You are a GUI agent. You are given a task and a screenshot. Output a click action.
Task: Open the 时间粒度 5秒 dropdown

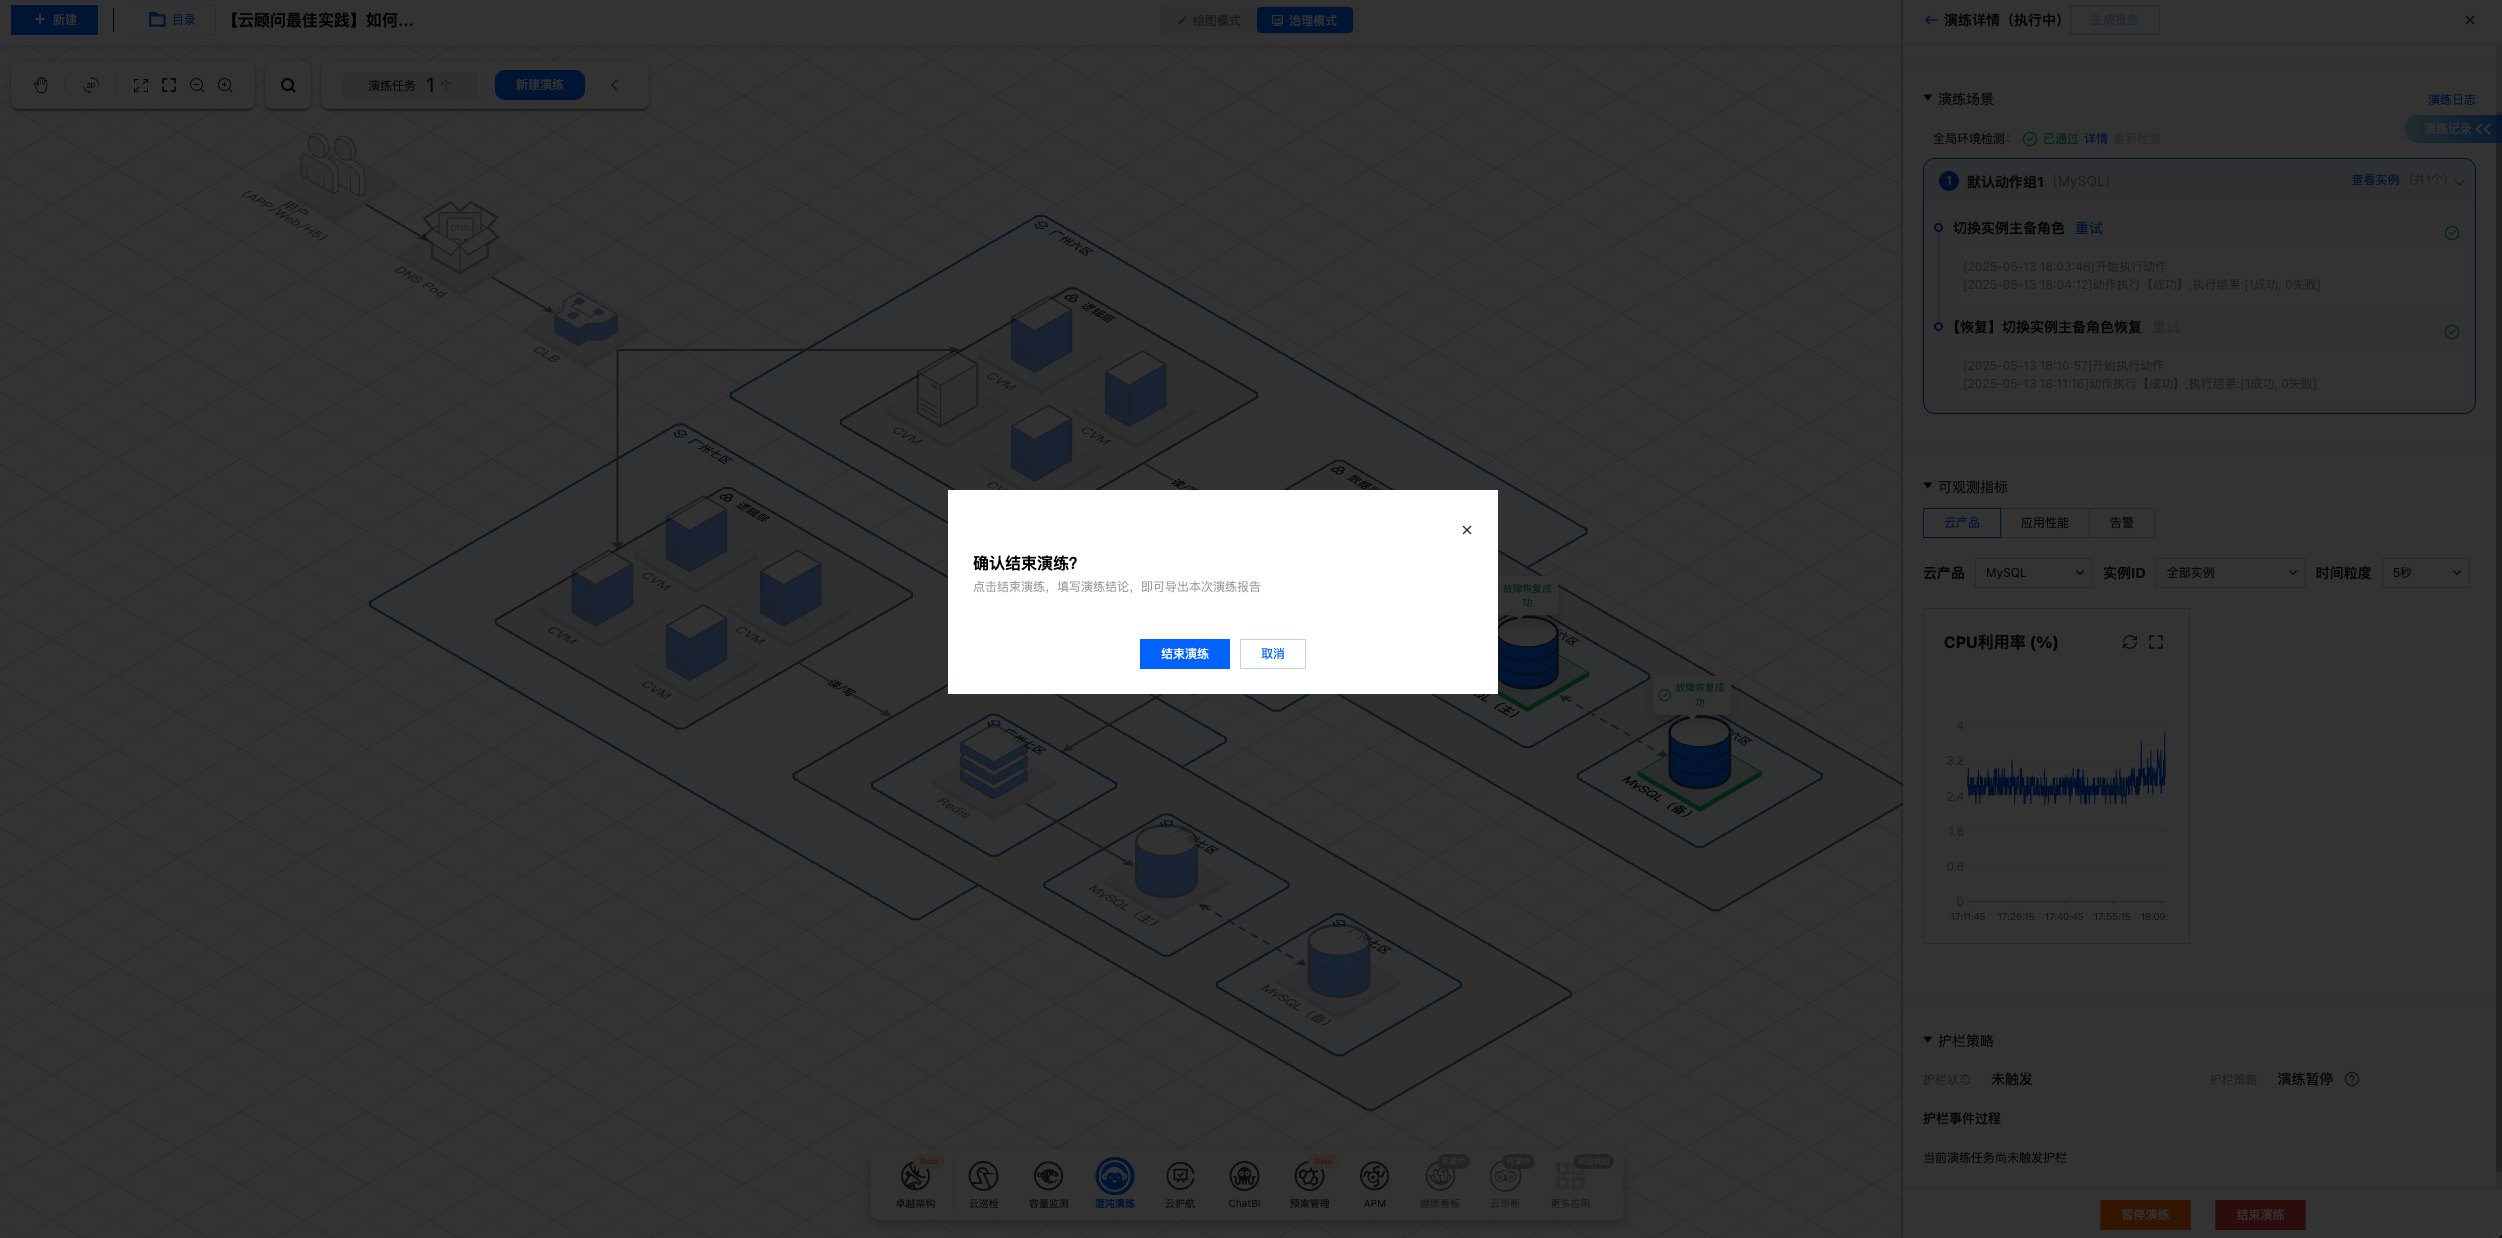point(2425,573)
